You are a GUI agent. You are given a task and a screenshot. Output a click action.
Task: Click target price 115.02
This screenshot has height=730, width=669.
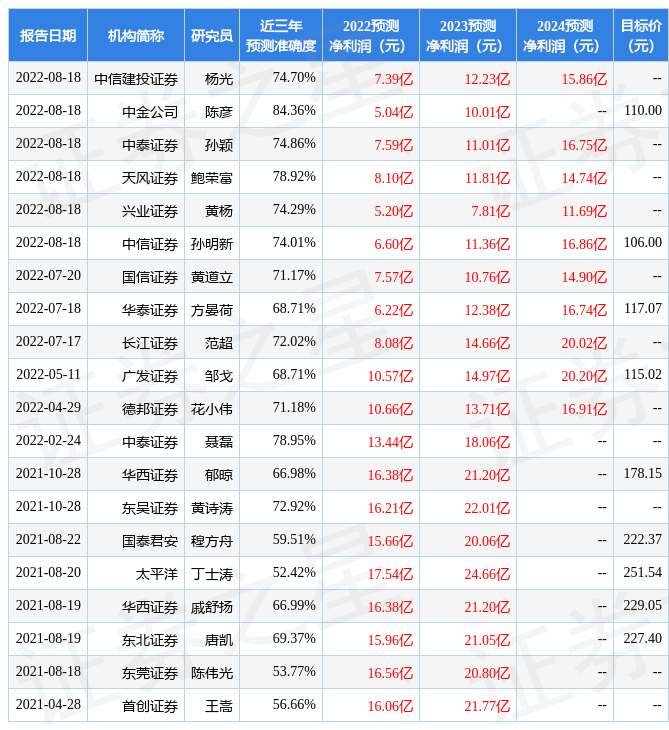point(641,375)
